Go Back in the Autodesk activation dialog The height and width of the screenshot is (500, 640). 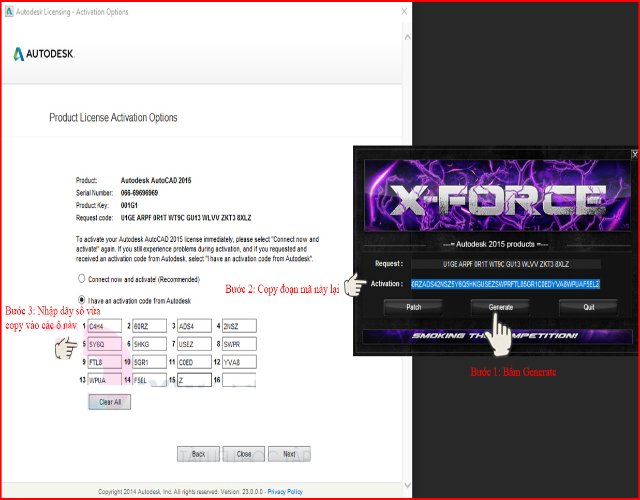coord(198,454)
